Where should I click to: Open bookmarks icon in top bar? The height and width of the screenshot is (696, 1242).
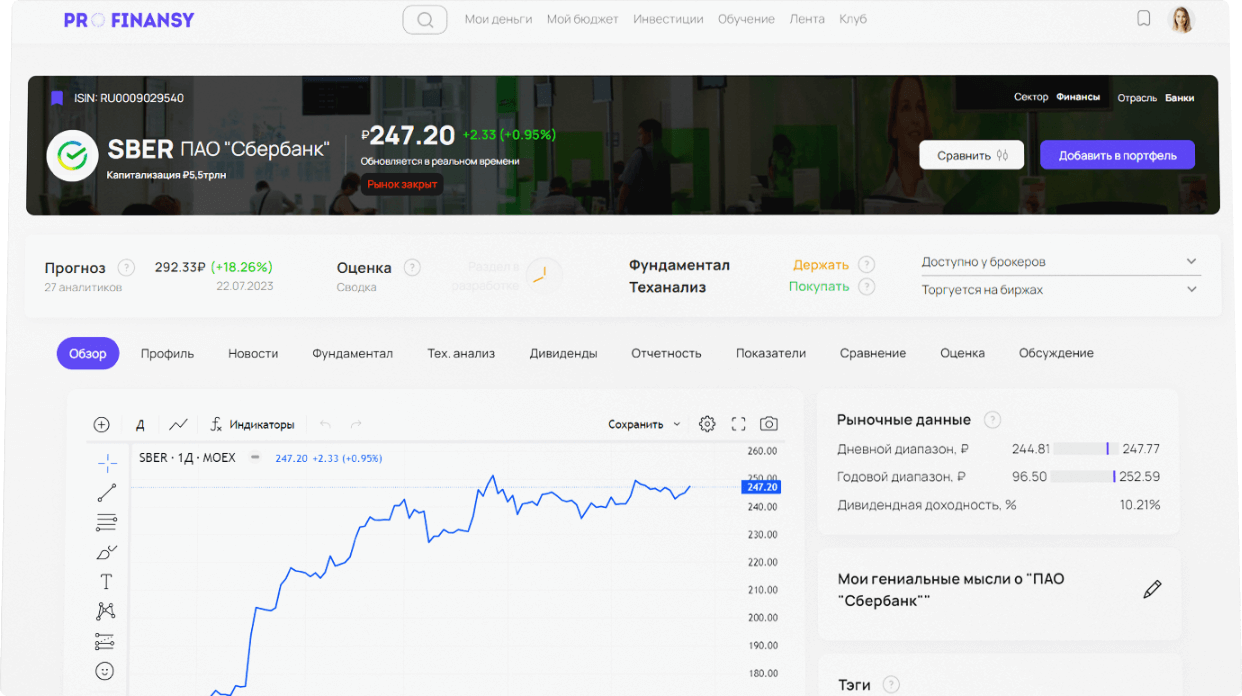click(x=1144, y=19)
